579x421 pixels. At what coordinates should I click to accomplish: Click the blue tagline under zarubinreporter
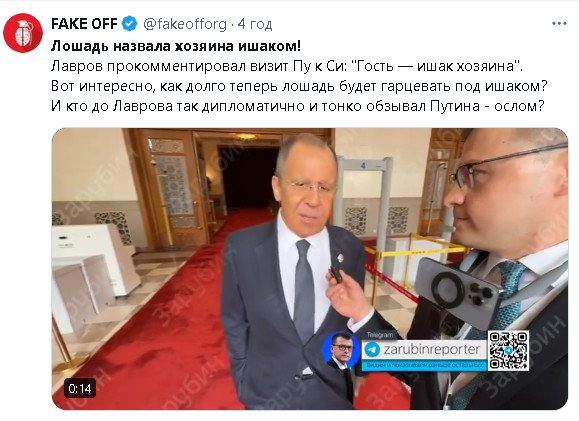point(424,365)
